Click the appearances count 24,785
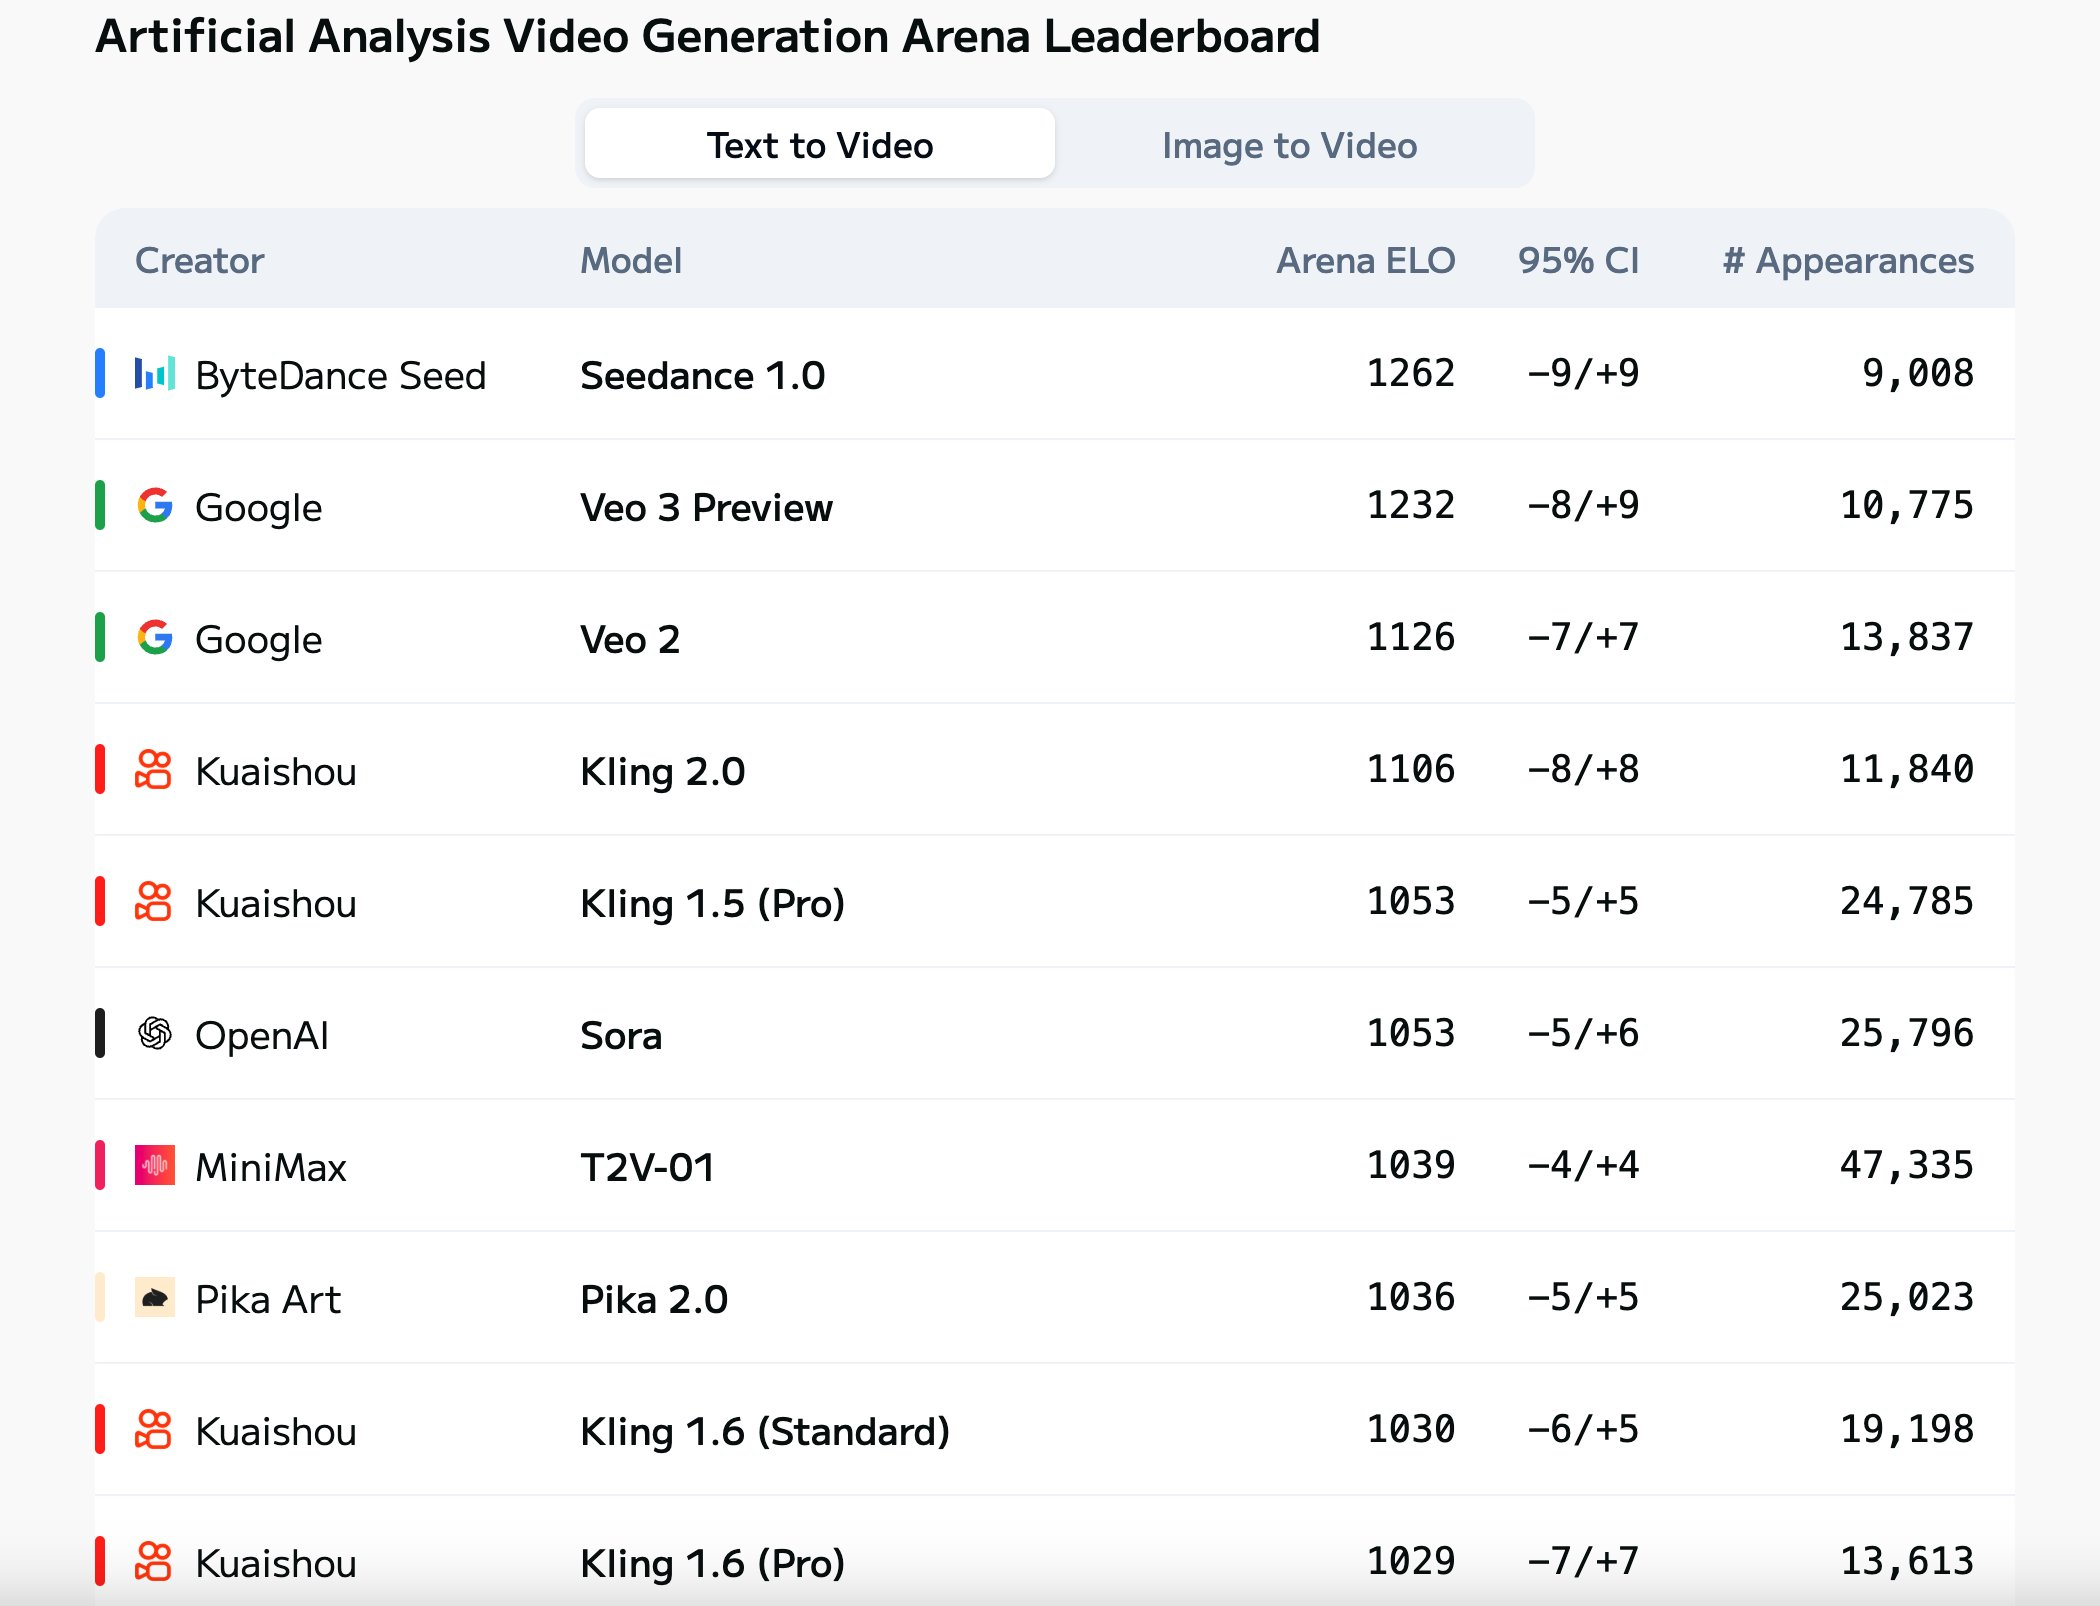The image size is (2100, 1606). tap(1907, 902)
